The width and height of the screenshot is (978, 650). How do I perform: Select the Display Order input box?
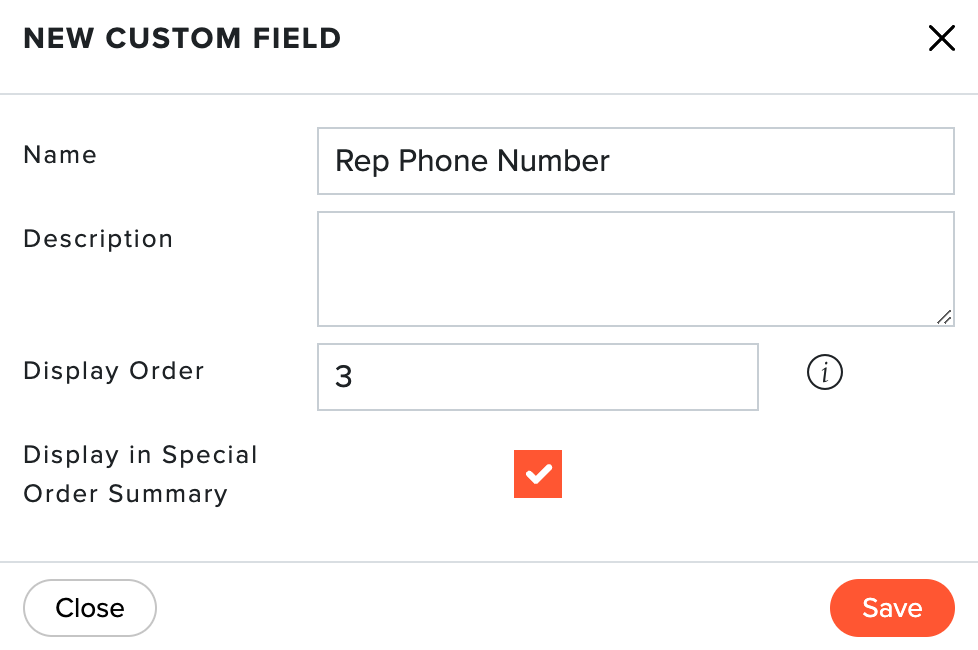coord(538,377)
